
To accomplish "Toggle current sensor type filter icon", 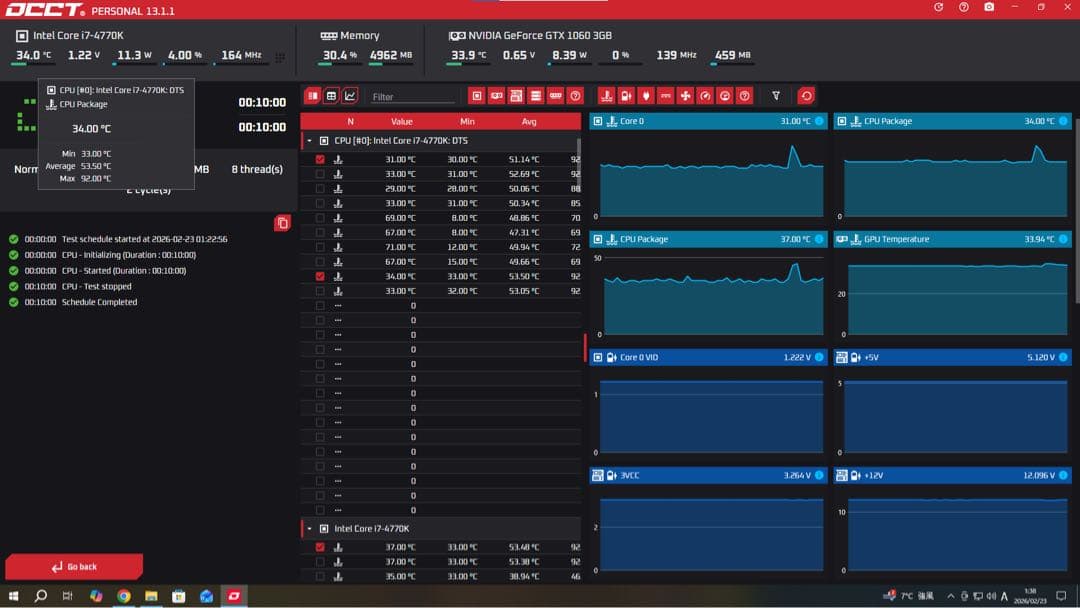I will click(x=665, y=96).
